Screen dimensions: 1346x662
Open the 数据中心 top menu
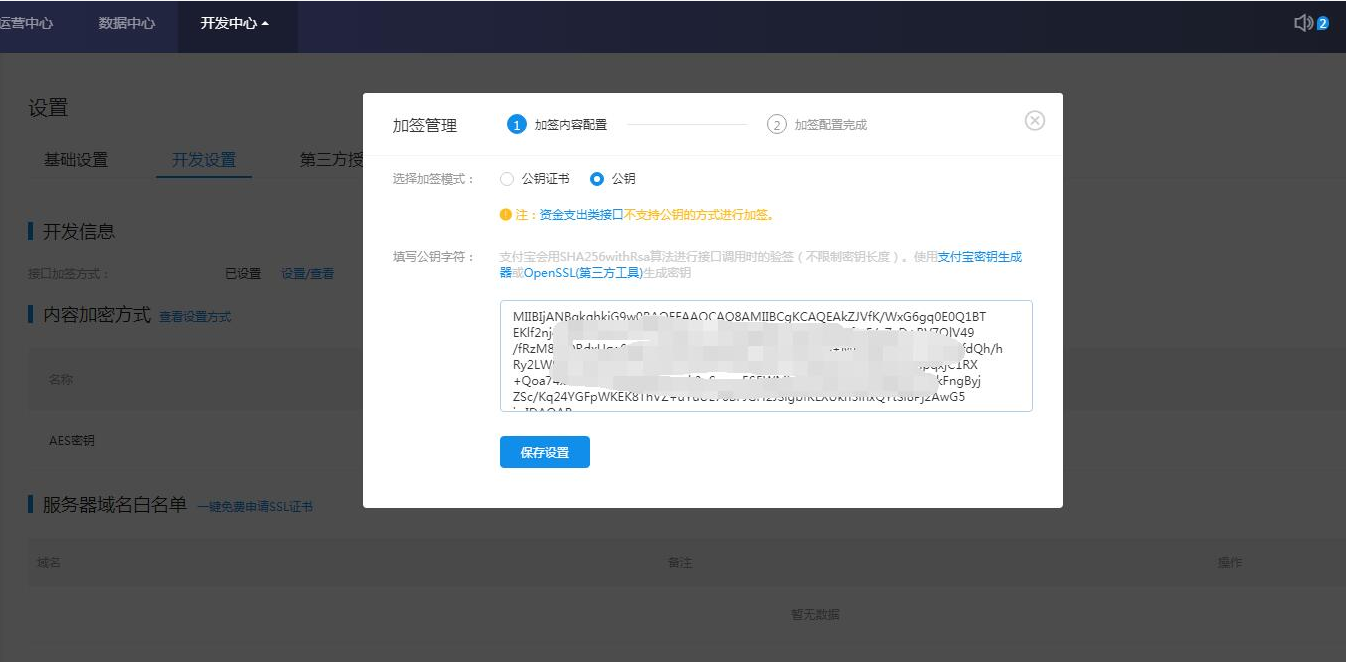click(127, 23)
